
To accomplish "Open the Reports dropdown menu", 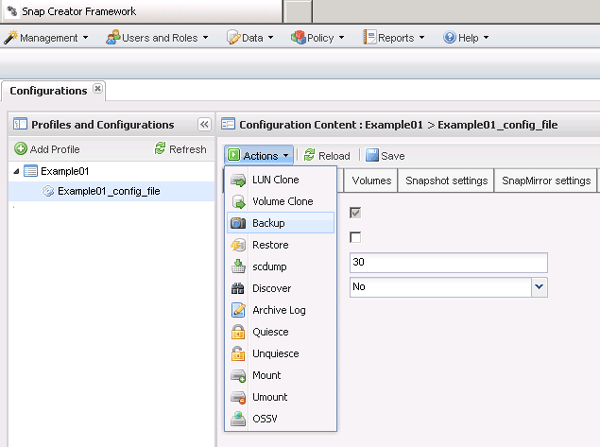I will tap(394, 38).
